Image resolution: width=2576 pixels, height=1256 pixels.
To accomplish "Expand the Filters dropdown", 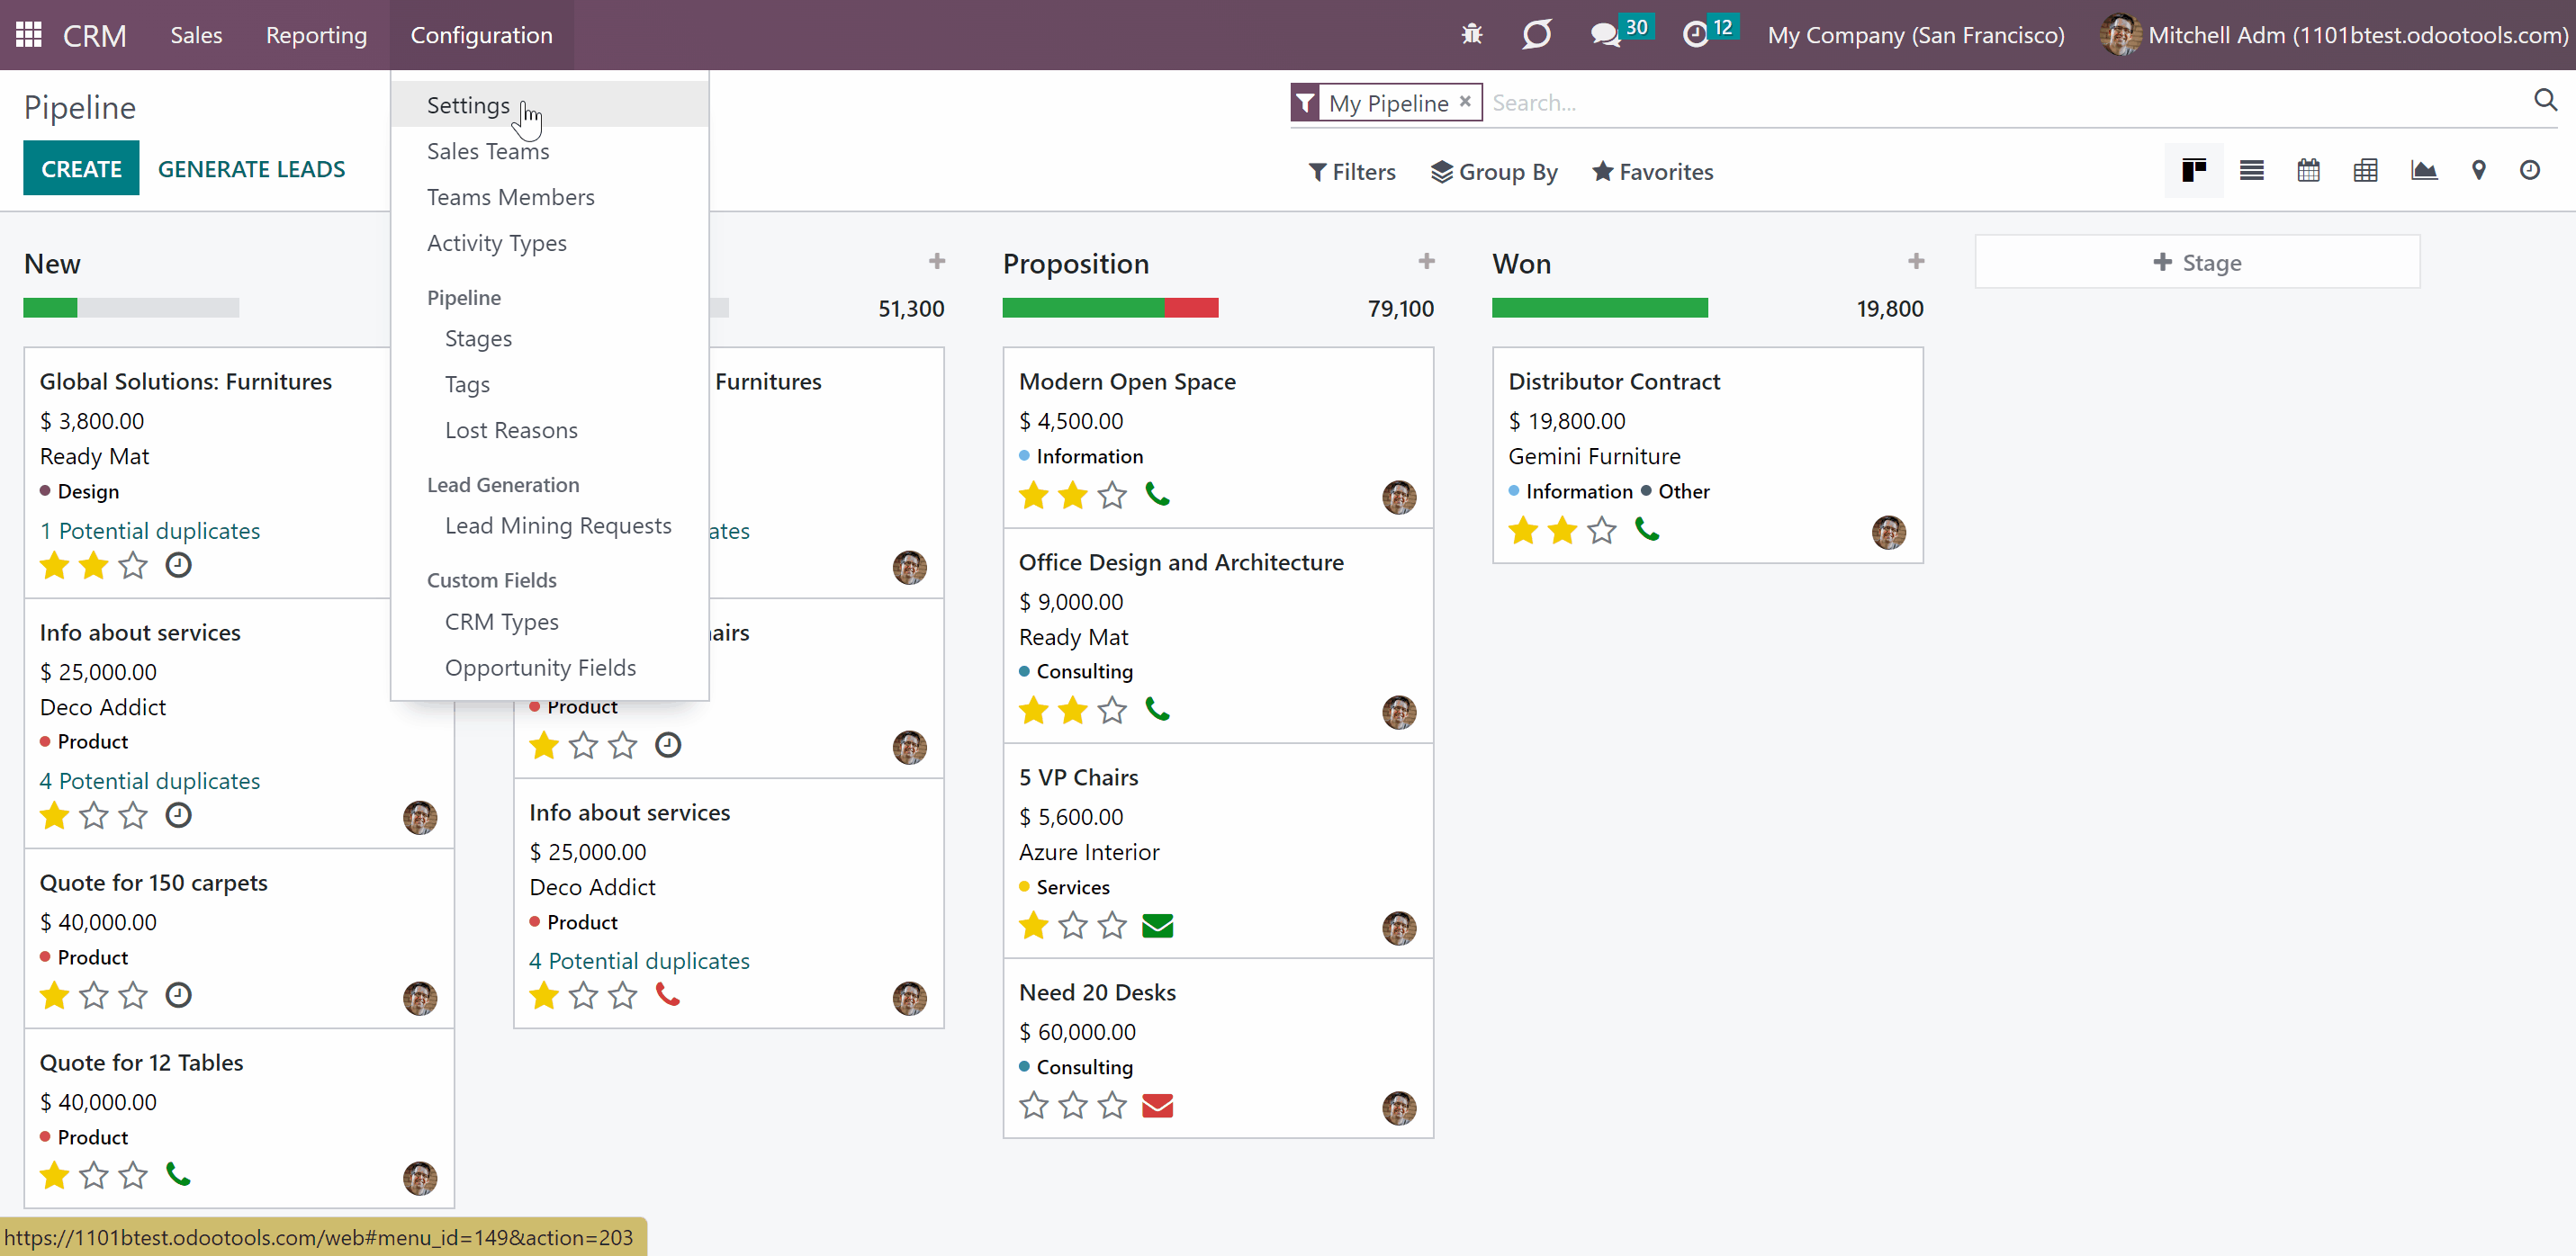I will pyautogui.click(x=1351, y=172).
